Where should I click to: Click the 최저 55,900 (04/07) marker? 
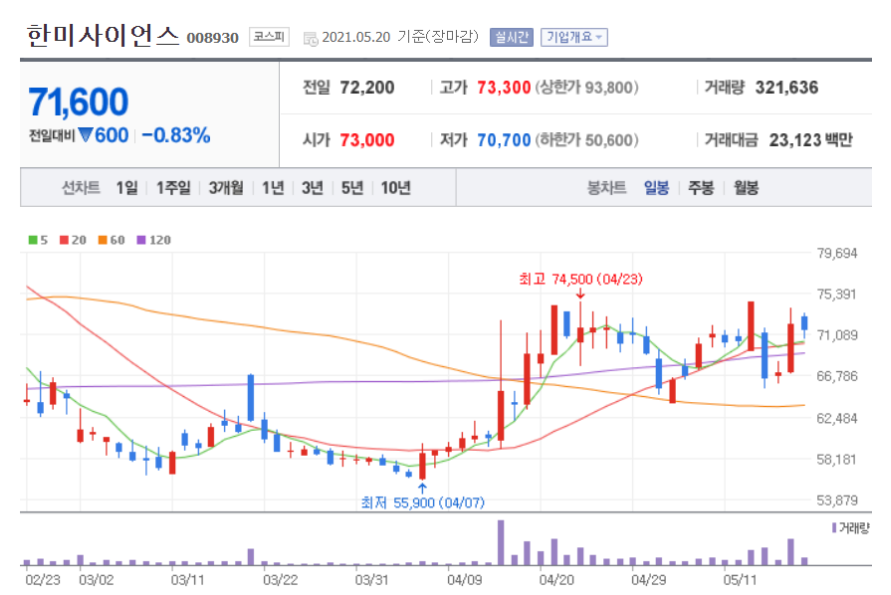point(423,502)
